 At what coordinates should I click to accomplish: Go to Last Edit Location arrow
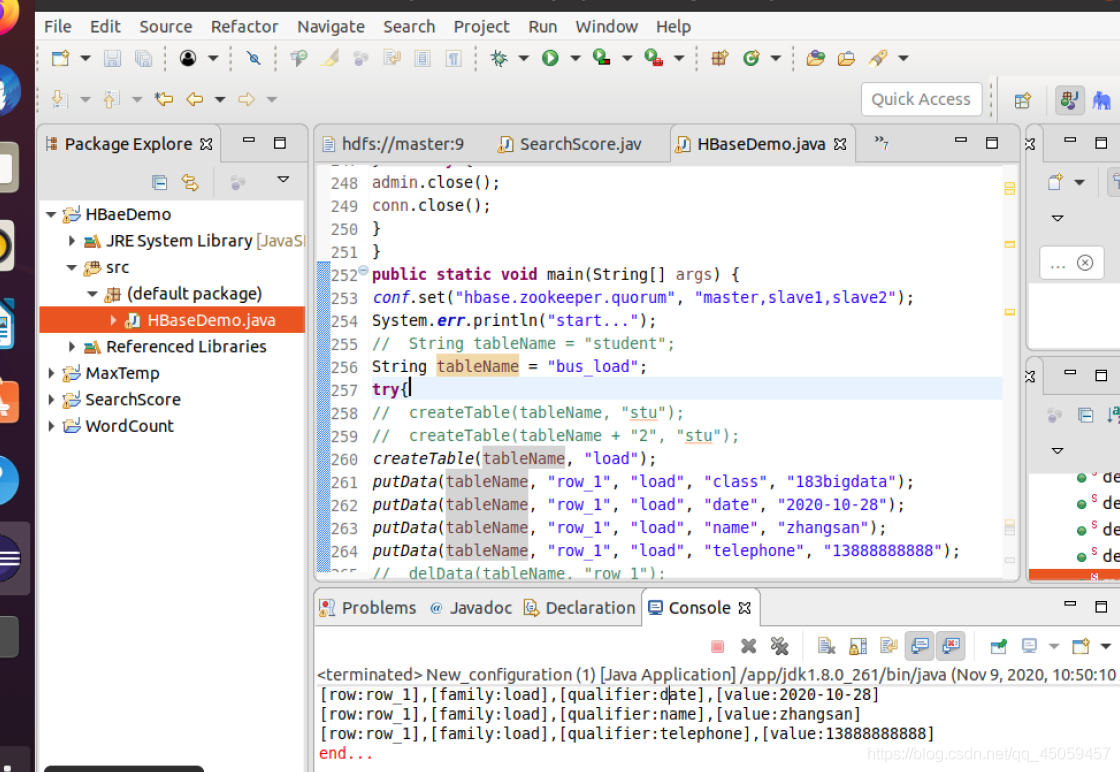click(x=164, y=99)
